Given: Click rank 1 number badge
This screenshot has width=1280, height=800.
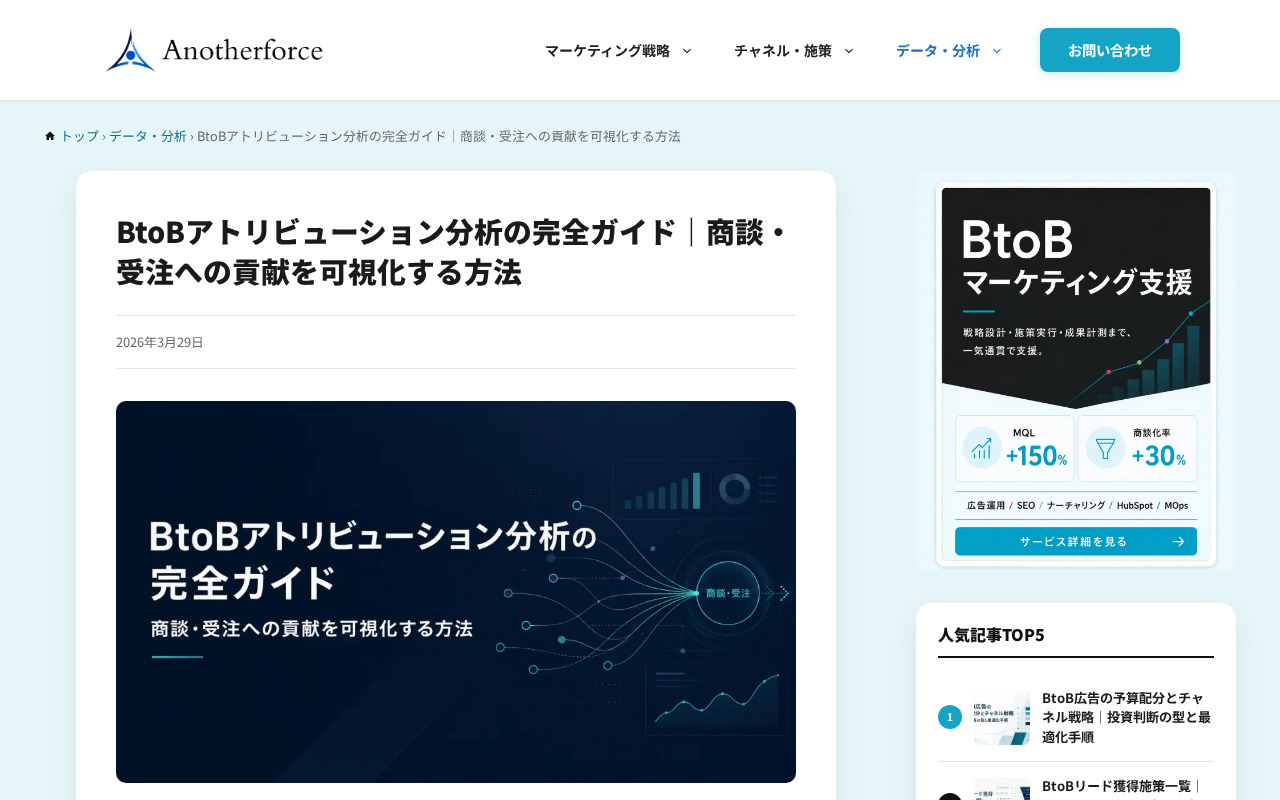Looking at the screenshot, I should coord(950,717).
